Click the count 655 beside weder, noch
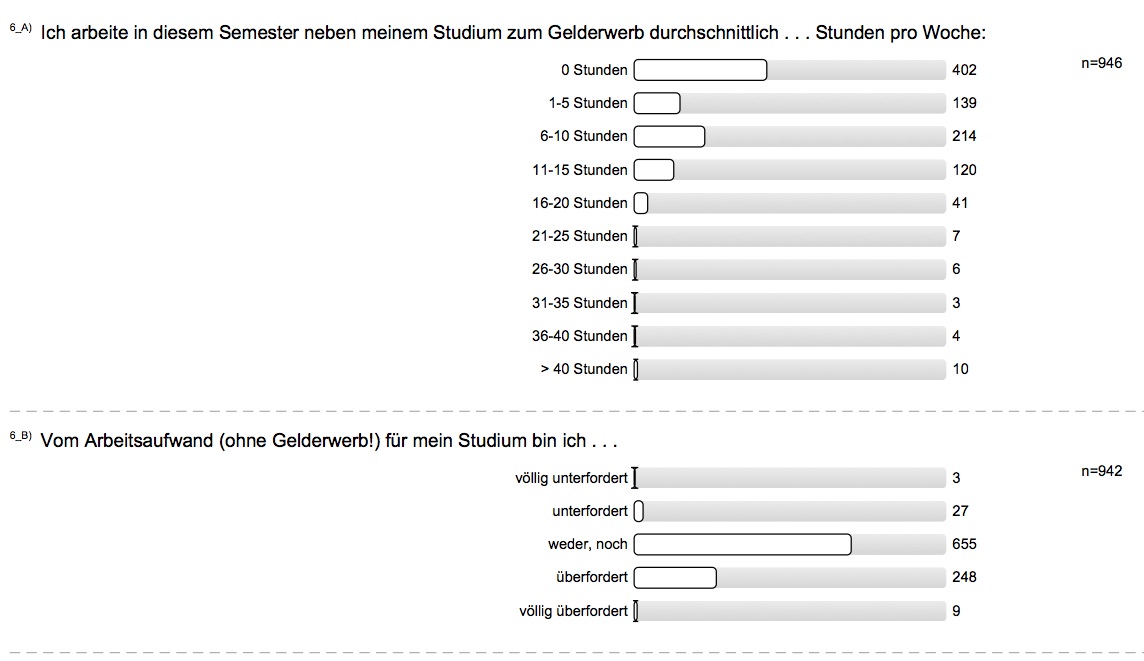The width and height of the screenshot is (1144, 661). 964,544
